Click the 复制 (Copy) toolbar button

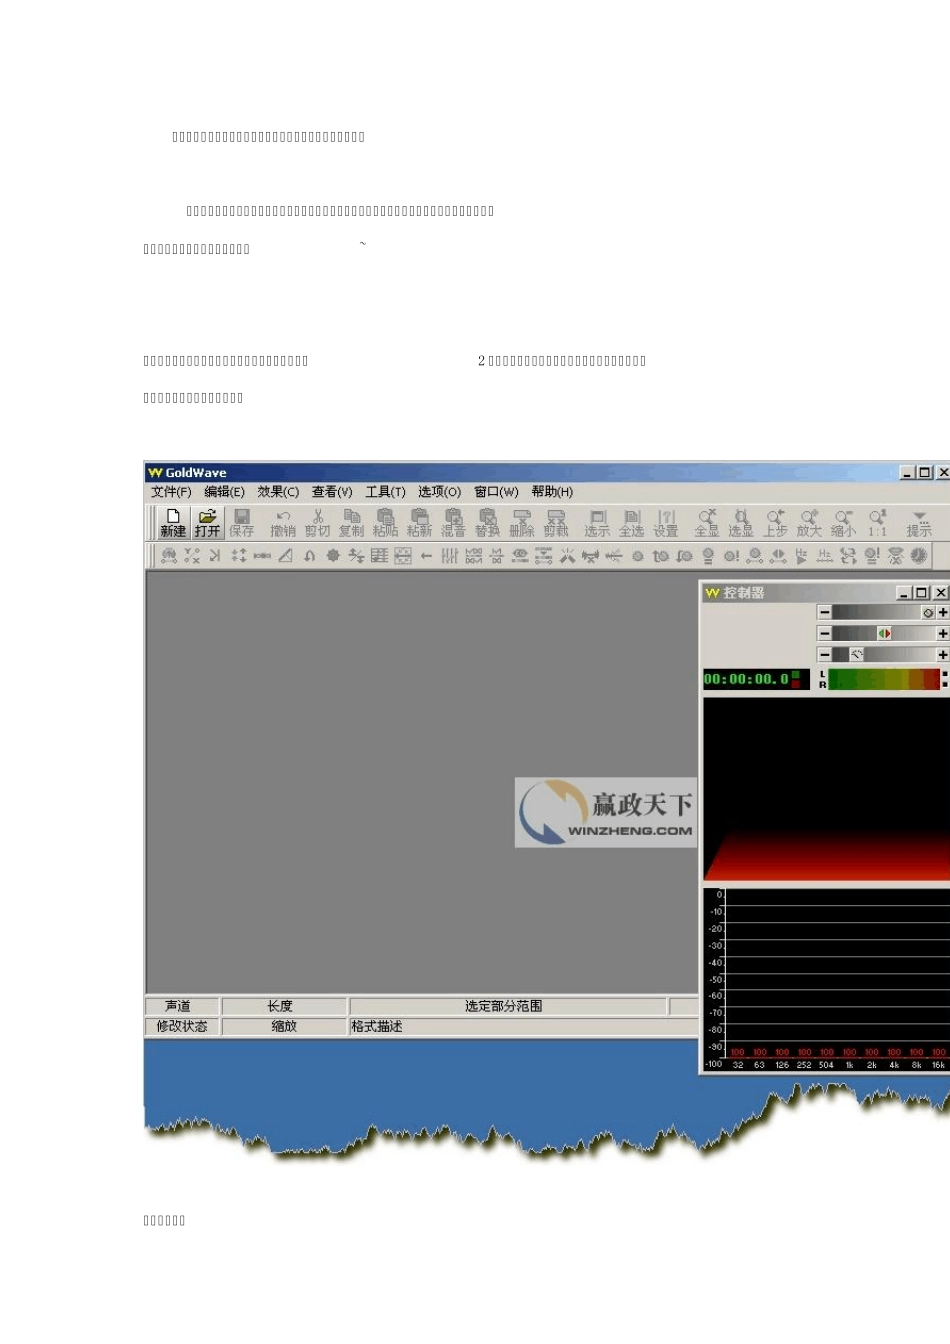click(x=351, y=523)
